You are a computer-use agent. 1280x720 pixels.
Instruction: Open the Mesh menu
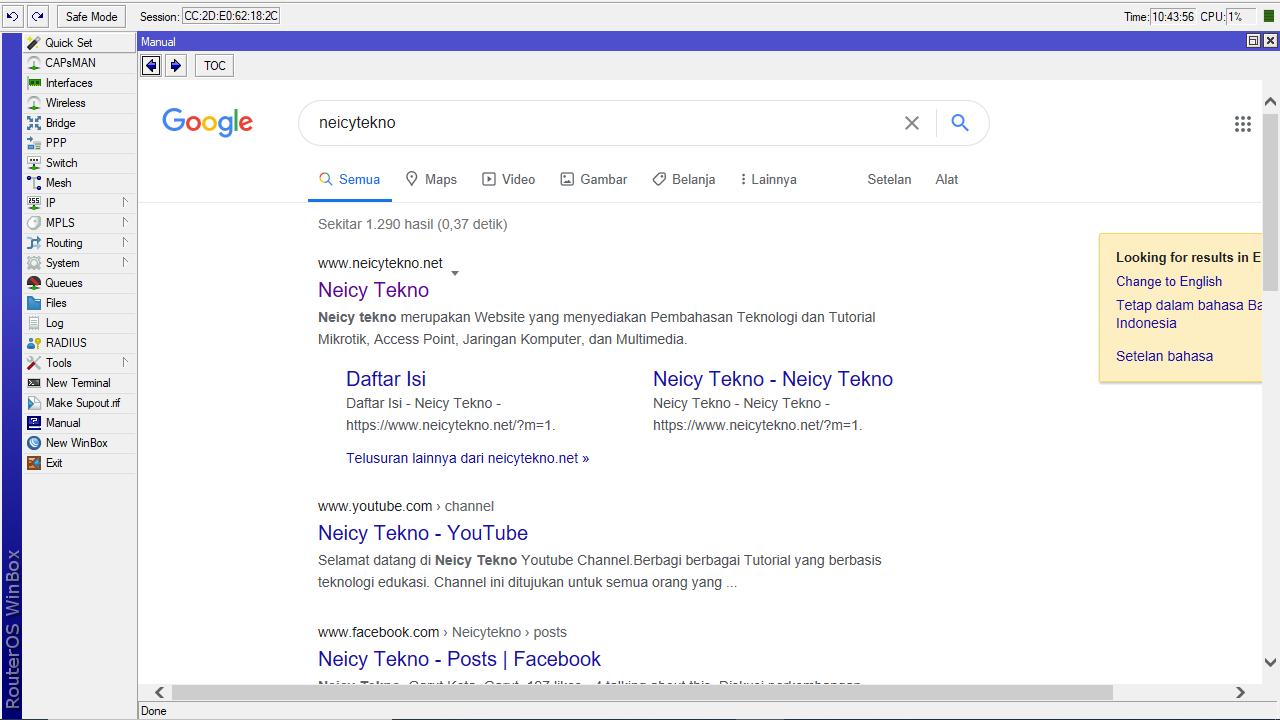80,183
